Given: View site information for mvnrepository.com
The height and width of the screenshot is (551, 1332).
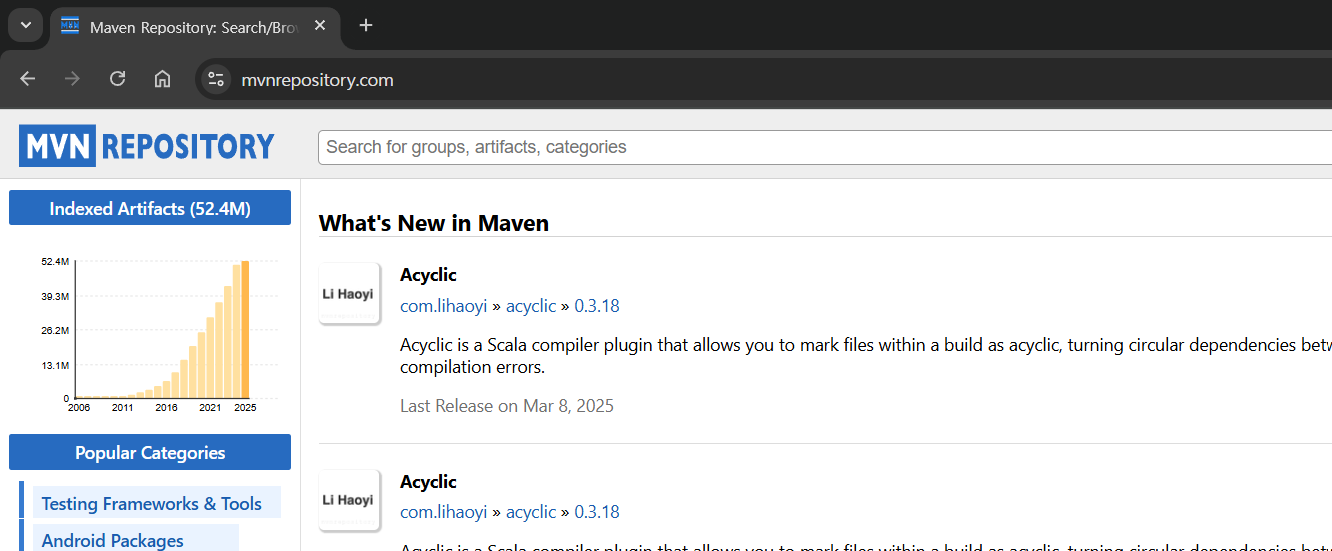Looking at the screenshot, I should coord(215,80).
